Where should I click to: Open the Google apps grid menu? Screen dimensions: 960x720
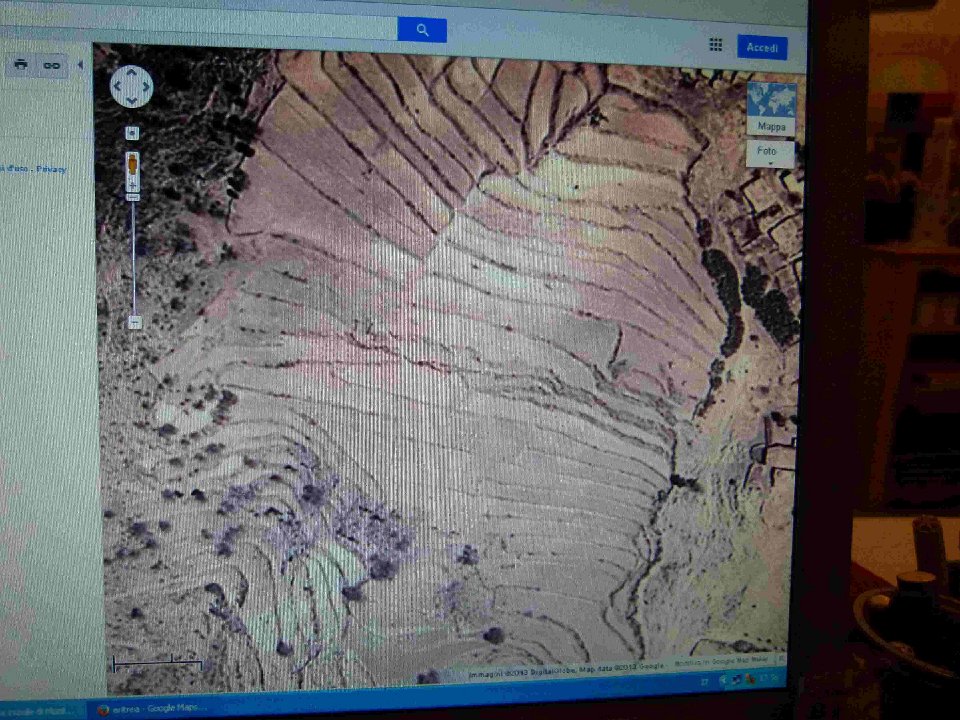(x=716, y=45)
